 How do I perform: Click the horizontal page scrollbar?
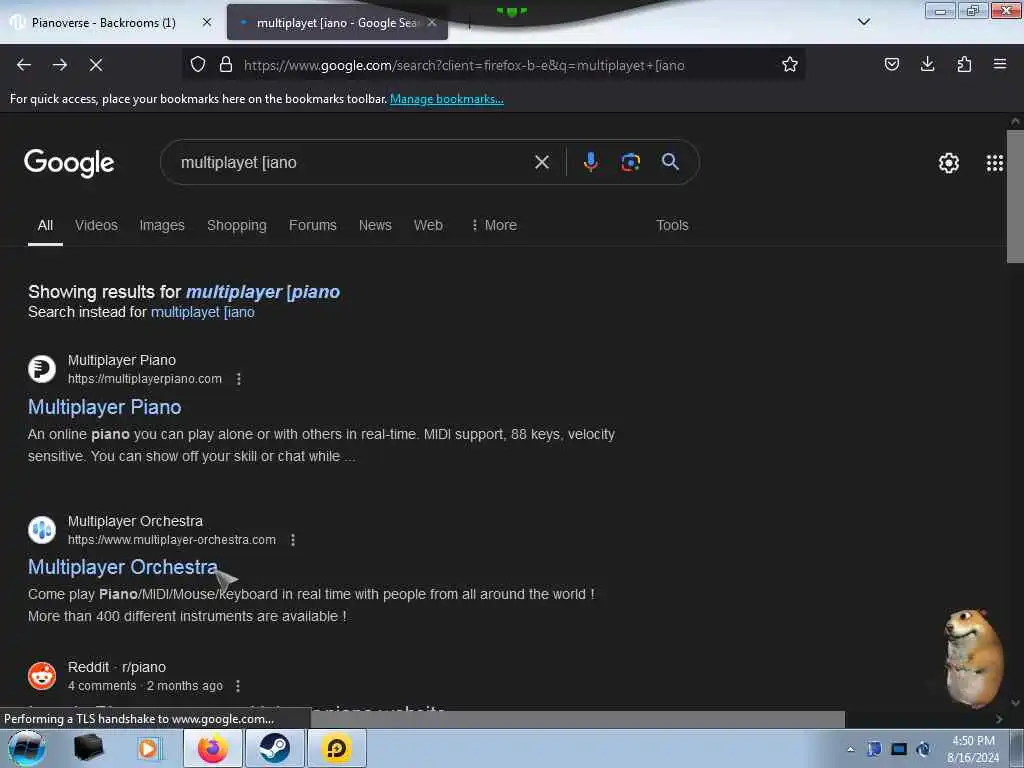tap(577, 719)
